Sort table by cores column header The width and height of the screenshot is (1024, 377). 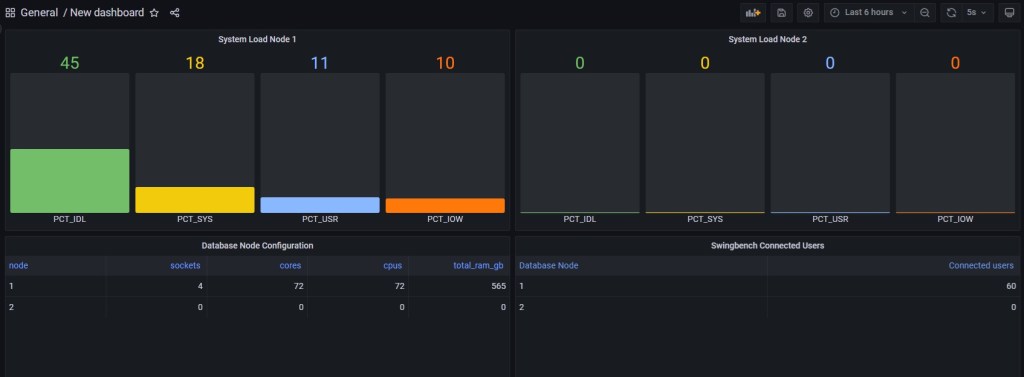click(291, 265)
